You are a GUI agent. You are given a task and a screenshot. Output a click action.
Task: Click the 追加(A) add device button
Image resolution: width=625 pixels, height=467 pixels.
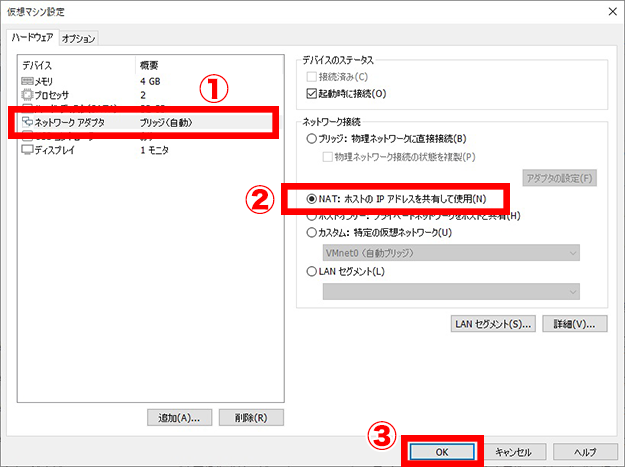(179, 417)
